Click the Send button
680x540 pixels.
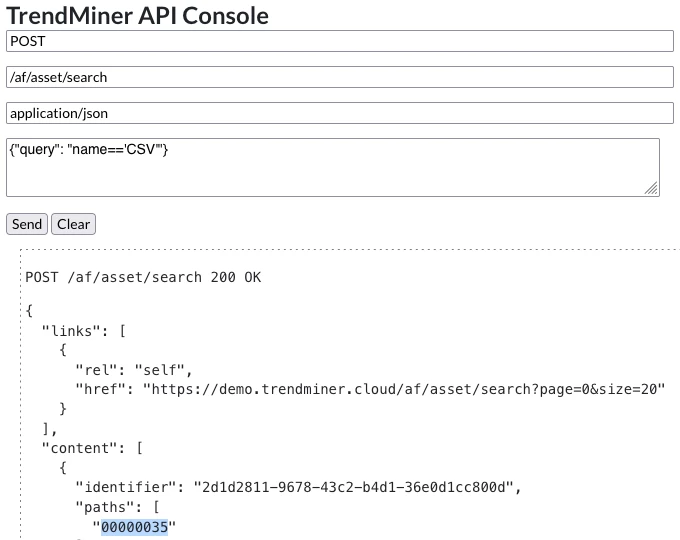26,224
